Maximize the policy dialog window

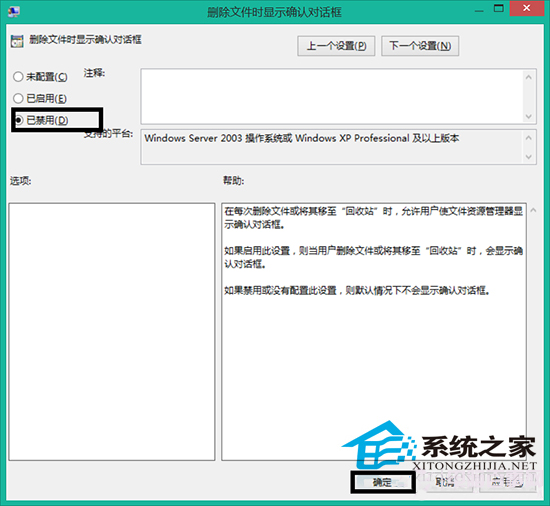[x=498, y=8]
